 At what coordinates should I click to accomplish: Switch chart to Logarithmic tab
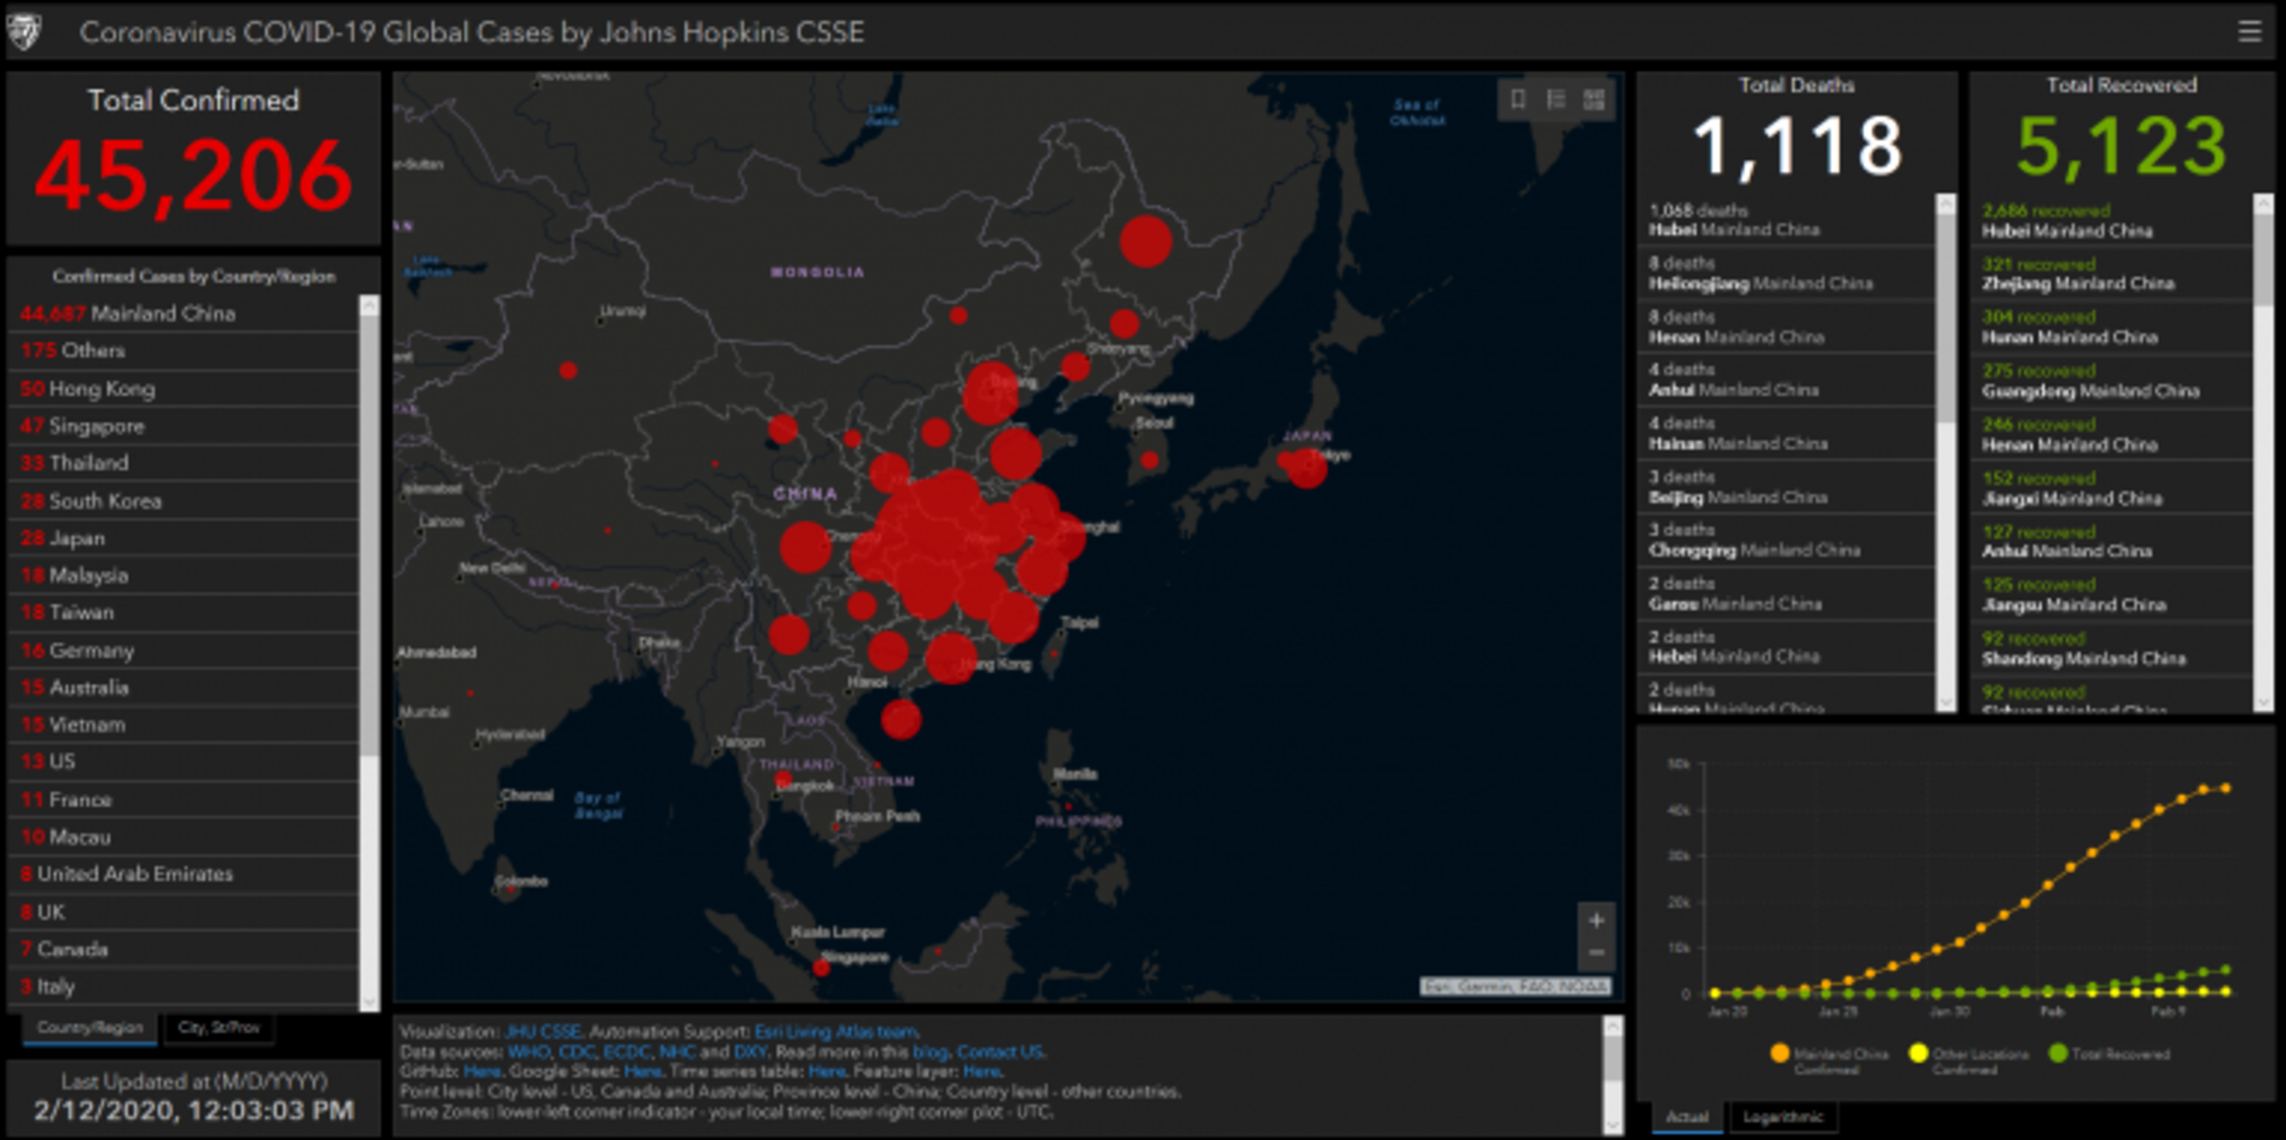click(1782, 1117)
